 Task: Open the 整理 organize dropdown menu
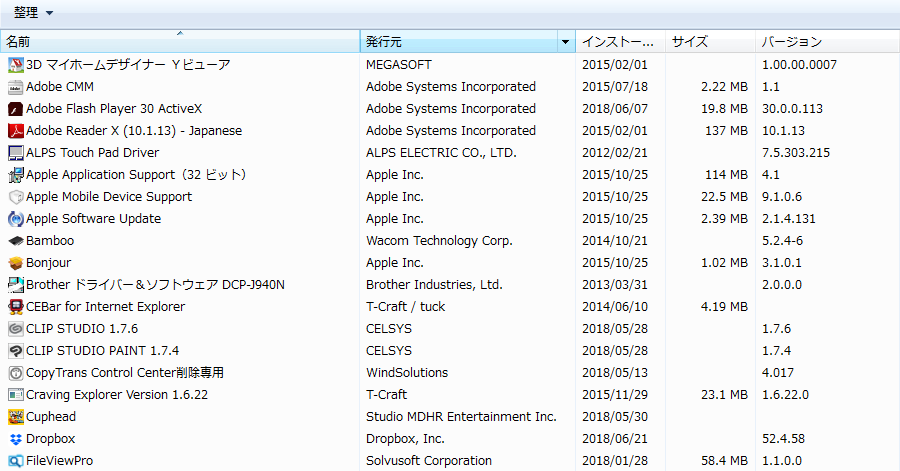point(33,12)
